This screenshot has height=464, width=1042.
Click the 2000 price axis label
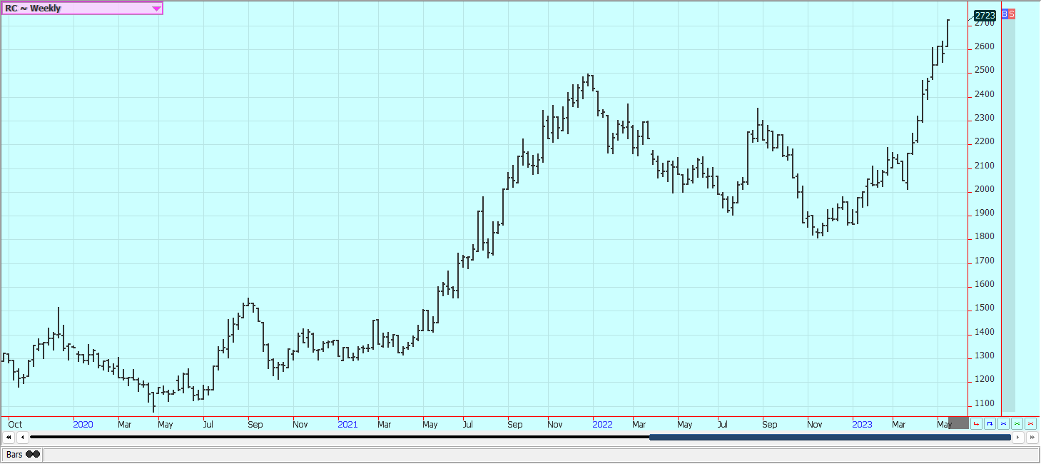tap(985, 189)
